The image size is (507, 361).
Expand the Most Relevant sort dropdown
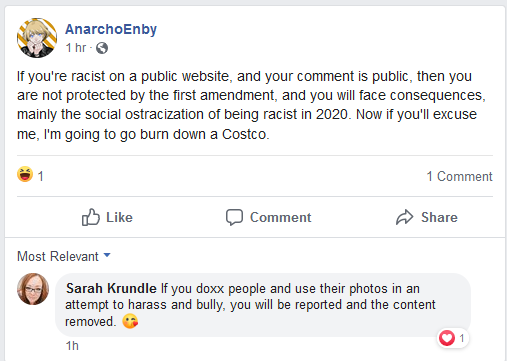64,256
